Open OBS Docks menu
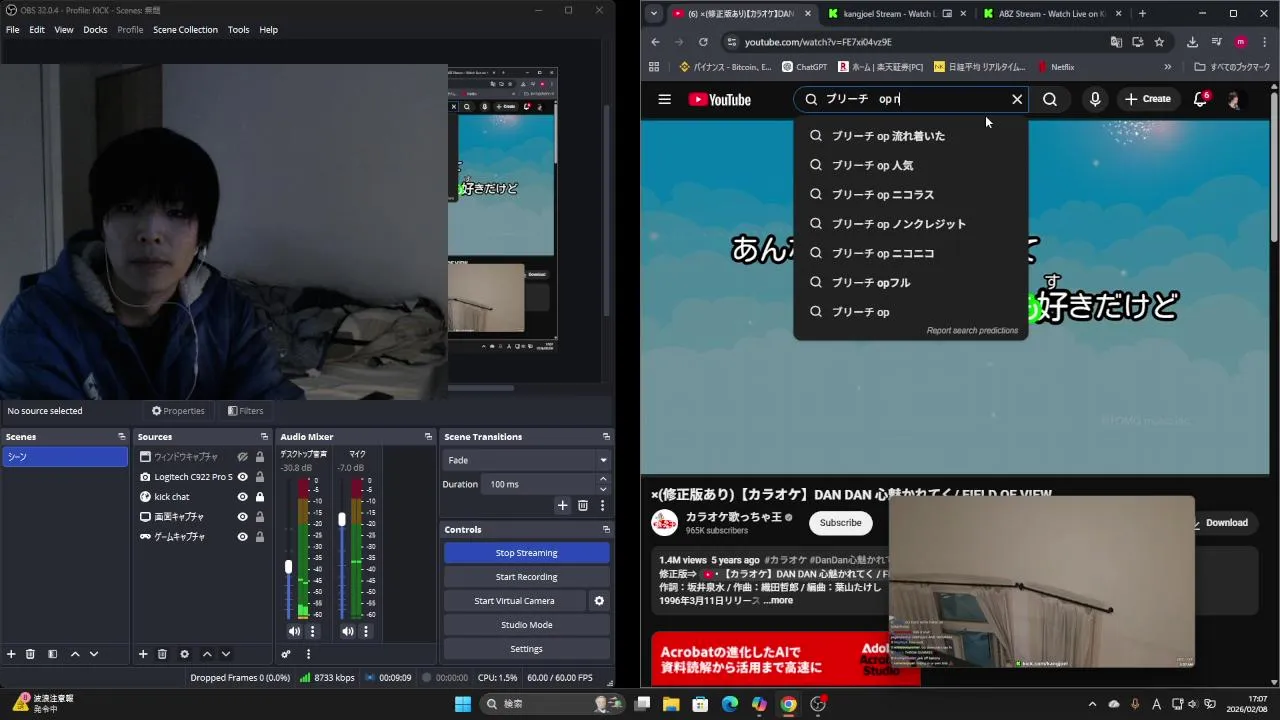Screen dimensions: 1280x720 95,30
